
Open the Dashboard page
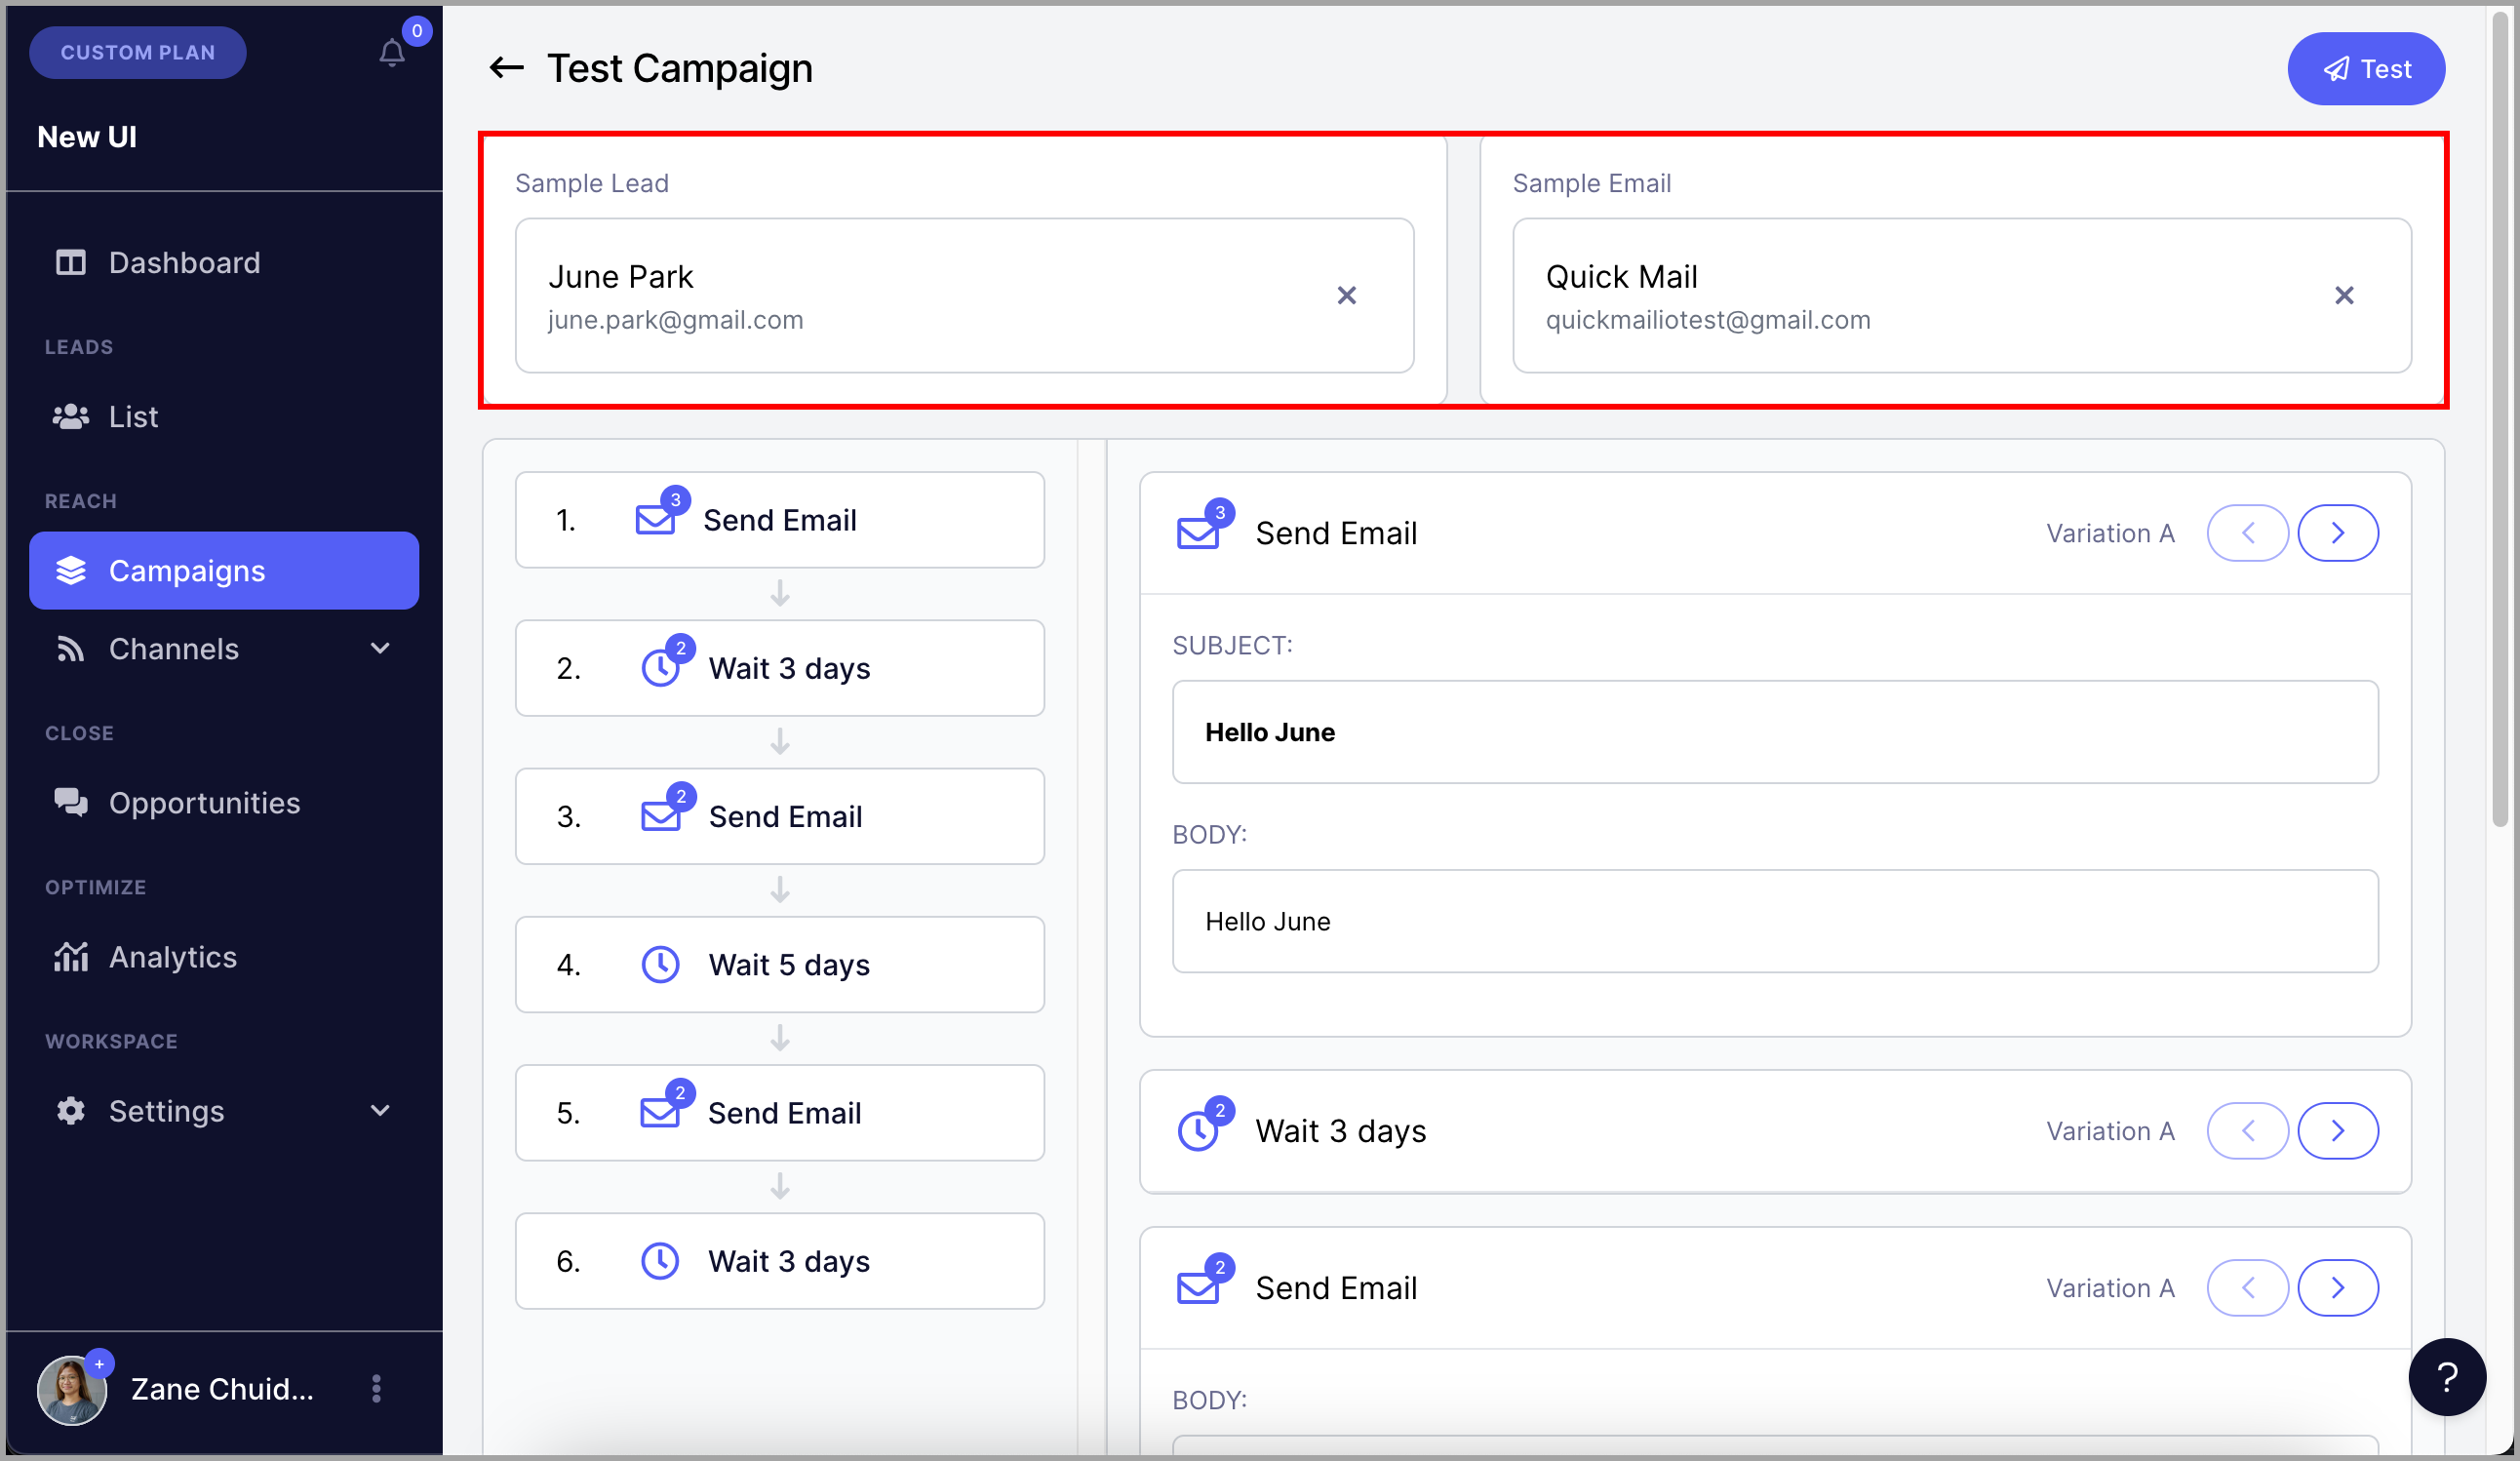224,262
